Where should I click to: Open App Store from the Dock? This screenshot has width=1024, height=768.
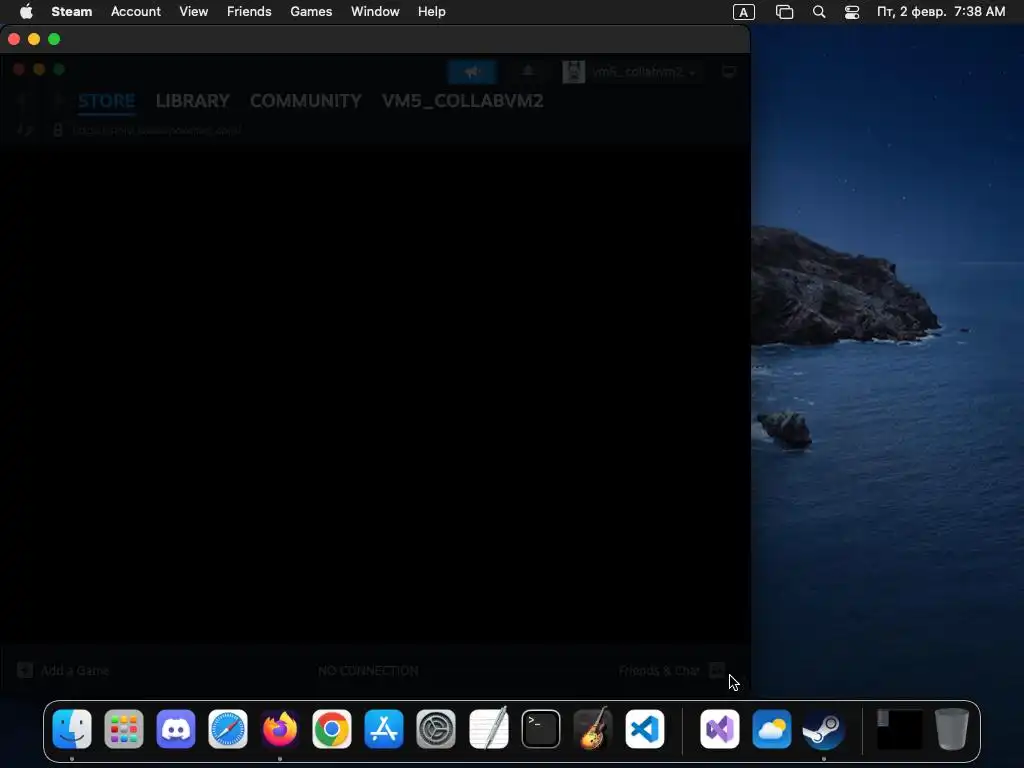click(x=384, y=729)
